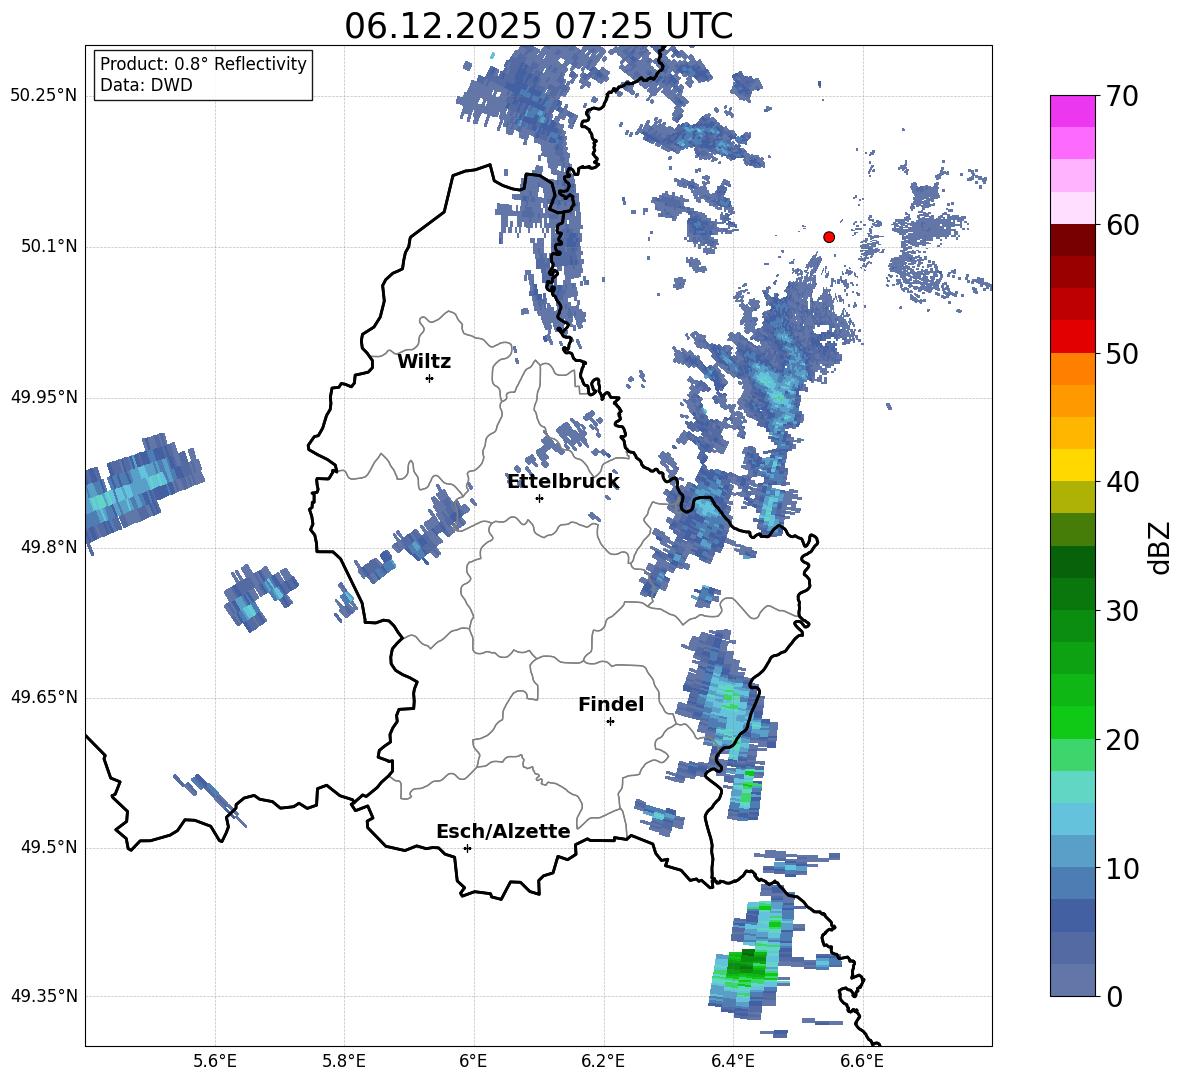Click the 6°E longitude label
This screenshot has width=1184, height=1081.
click(x=473, y=1061)
